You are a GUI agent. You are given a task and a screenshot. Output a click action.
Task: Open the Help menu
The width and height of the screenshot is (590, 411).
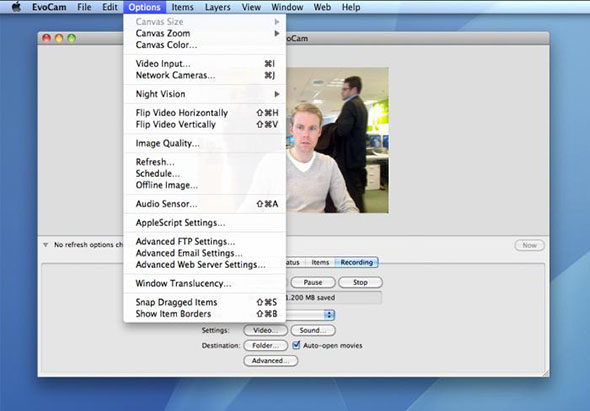[x=351, y=7]
